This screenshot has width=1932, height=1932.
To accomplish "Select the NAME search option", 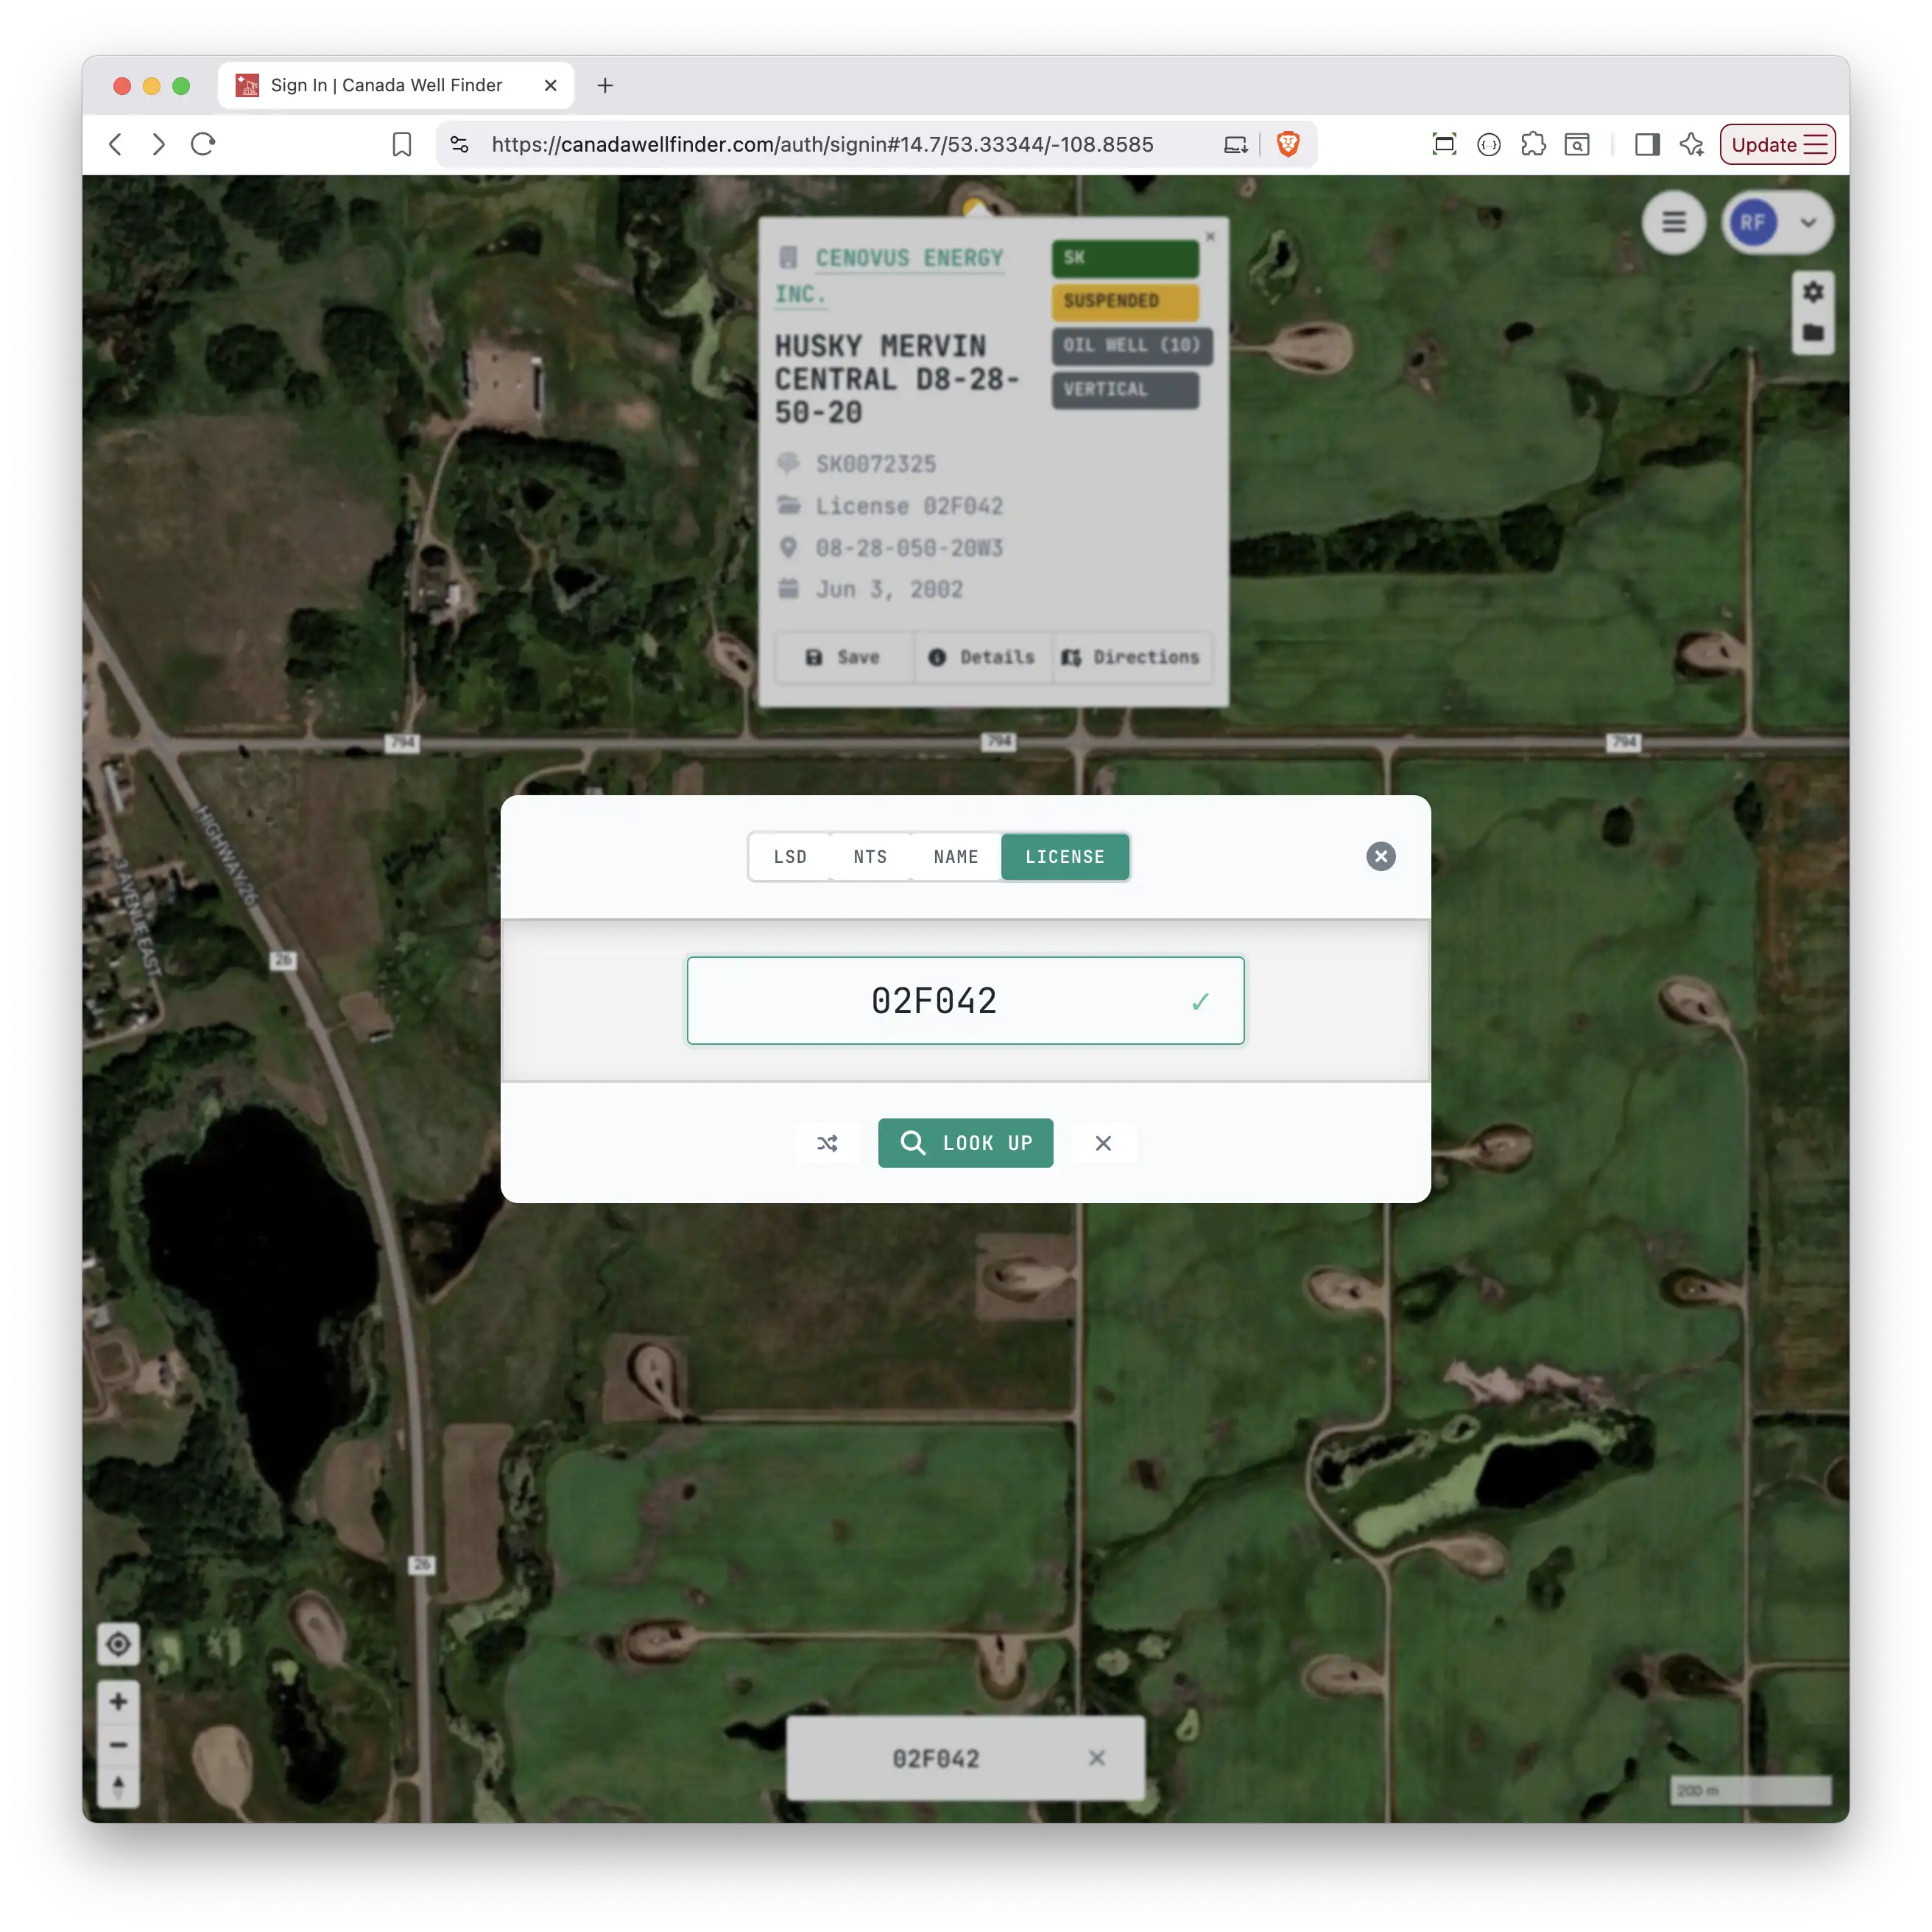I will click(955, 856).
